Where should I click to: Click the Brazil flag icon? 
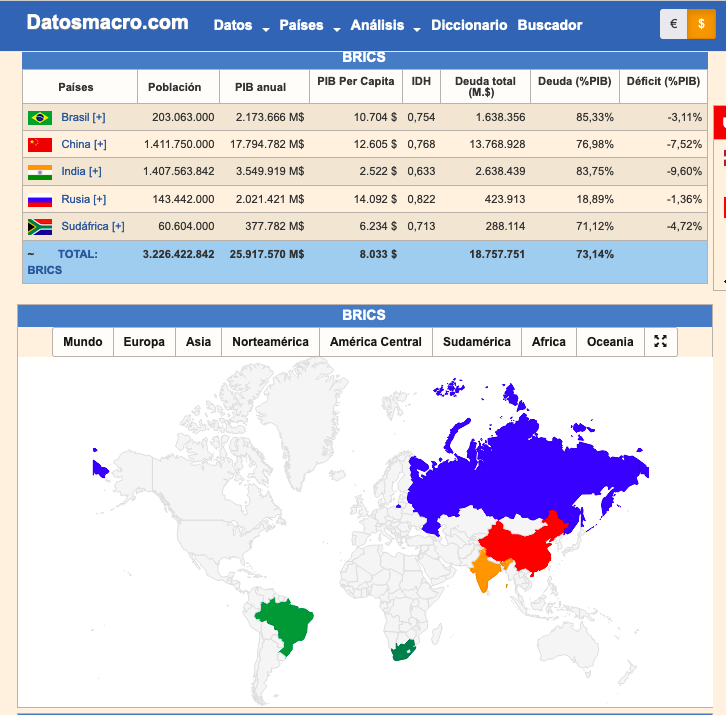pyautogui.click(x=40, y=118)
